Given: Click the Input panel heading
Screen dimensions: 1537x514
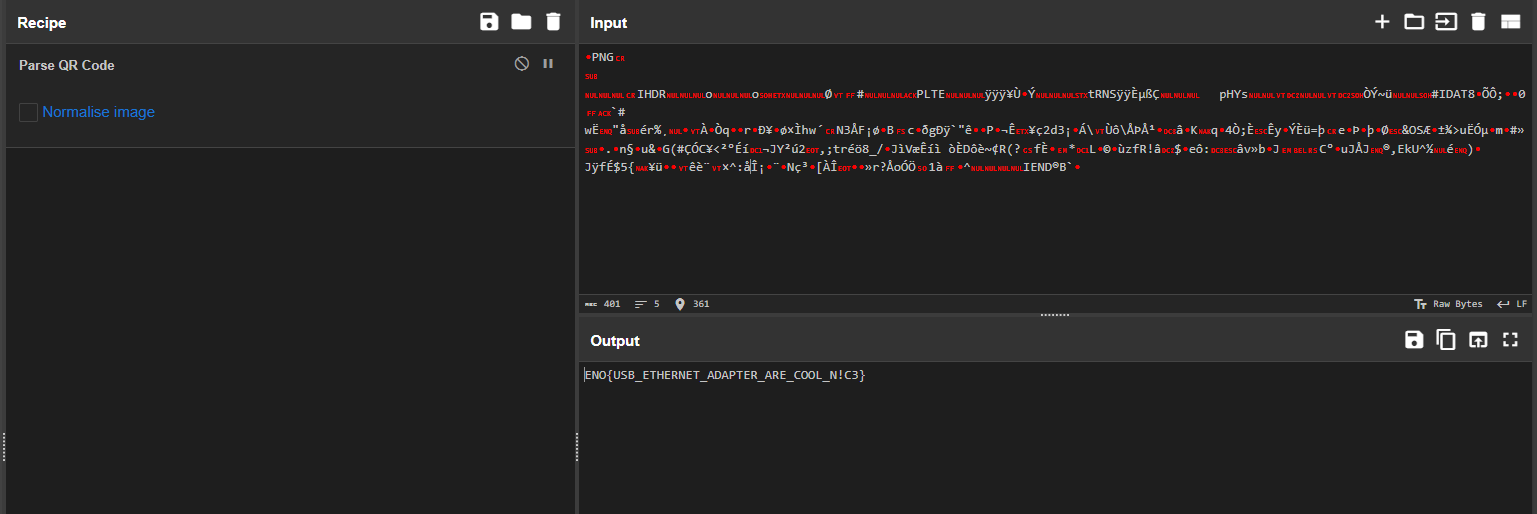Looking at the screenshot, I should click(x=609, y=22).
